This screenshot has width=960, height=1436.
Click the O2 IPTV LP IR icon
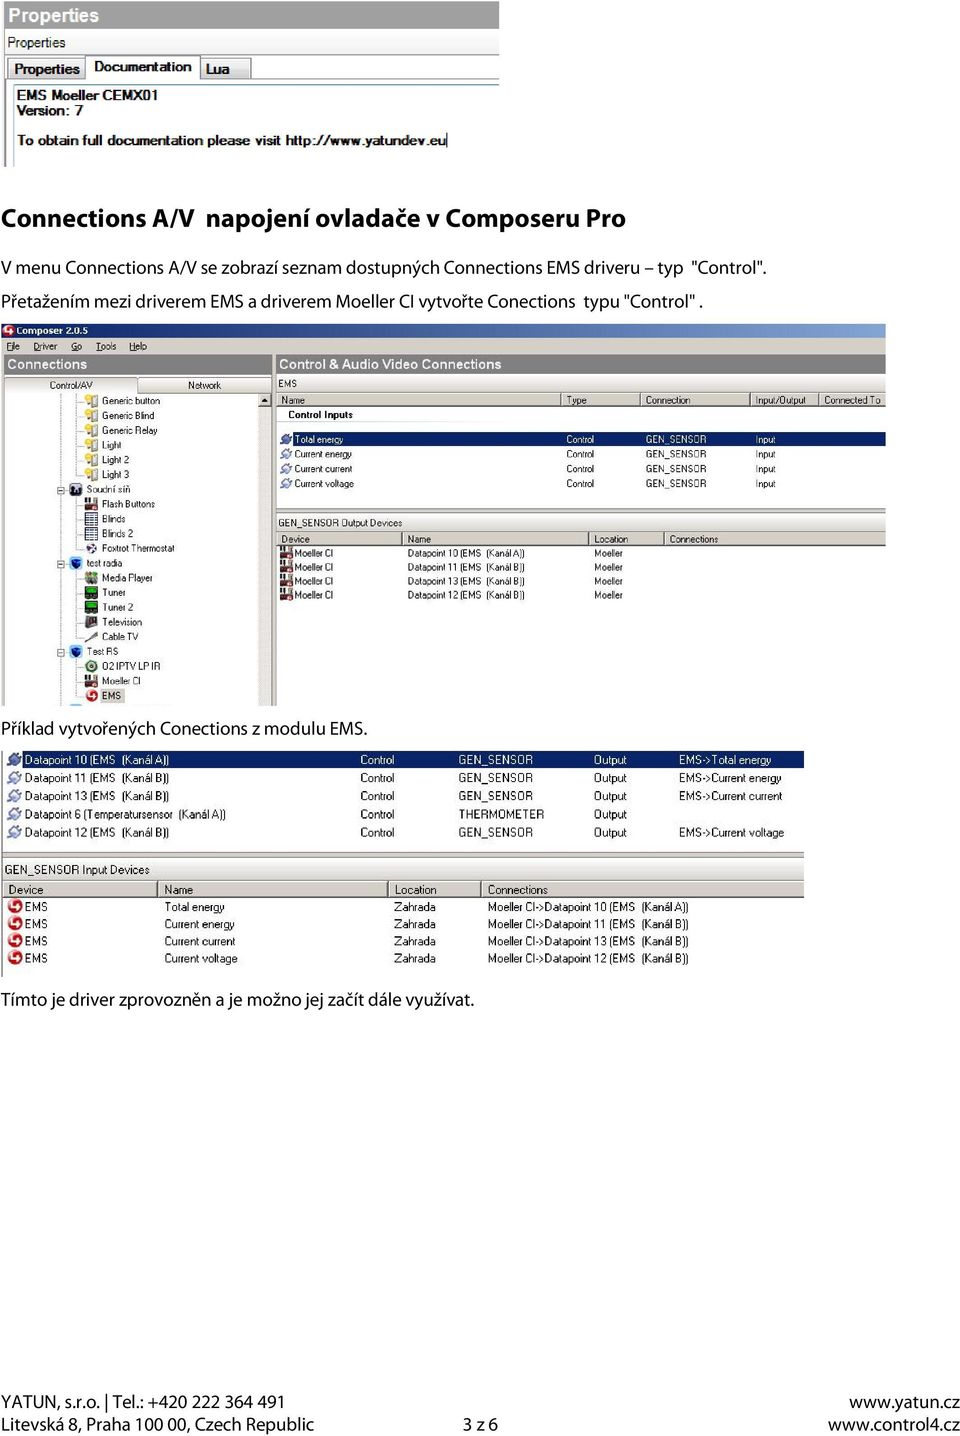[91, 666]
